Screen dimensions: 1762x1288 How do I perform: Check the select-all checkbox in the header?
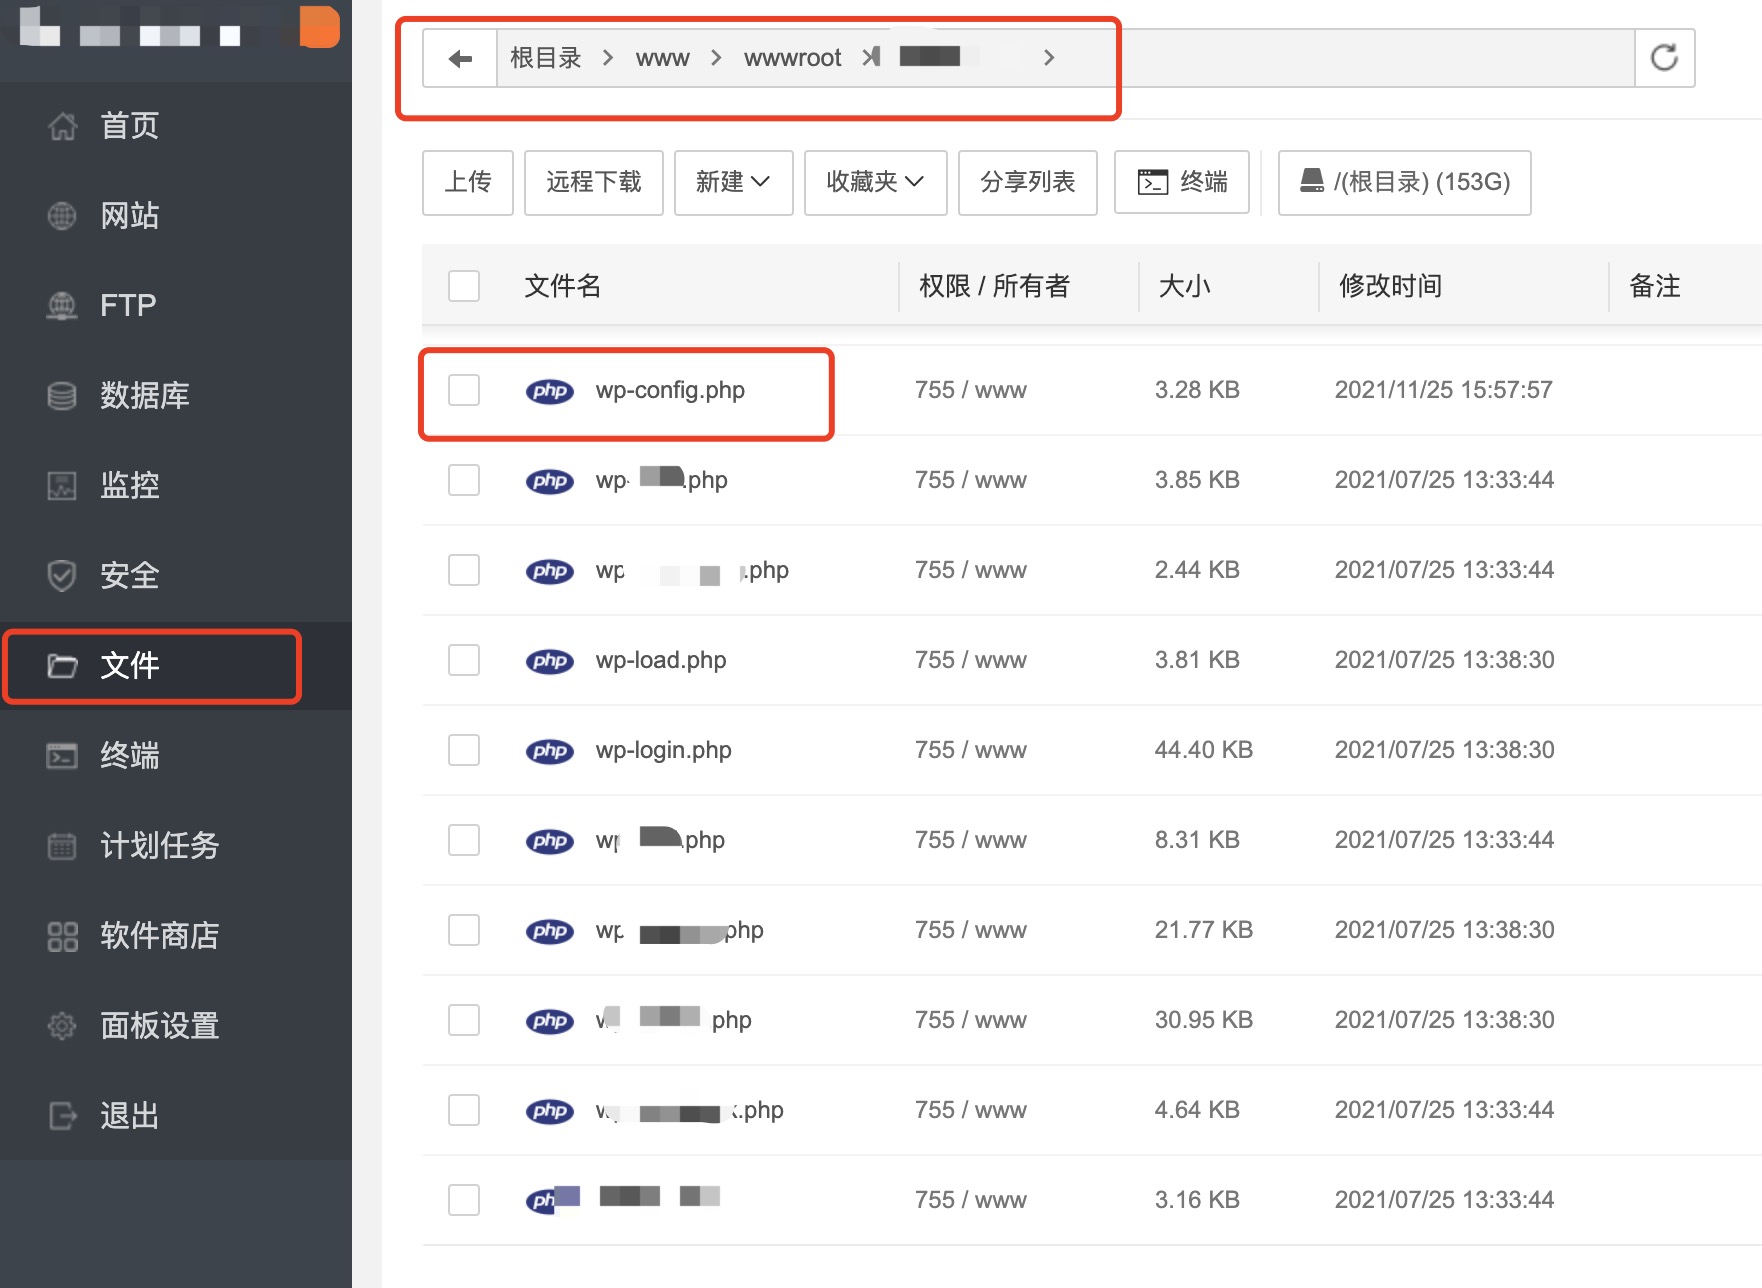point(463,286)
